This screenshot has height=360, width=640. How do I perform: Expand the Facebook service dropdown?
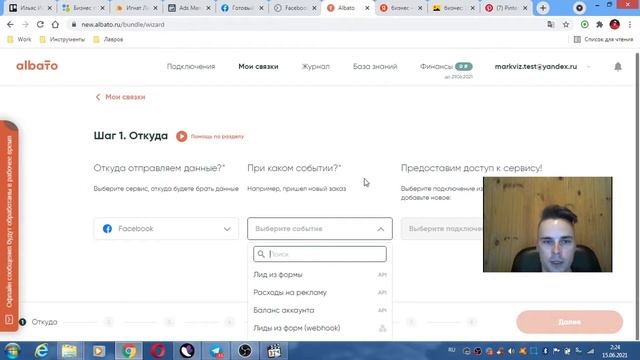click(227, 229)
